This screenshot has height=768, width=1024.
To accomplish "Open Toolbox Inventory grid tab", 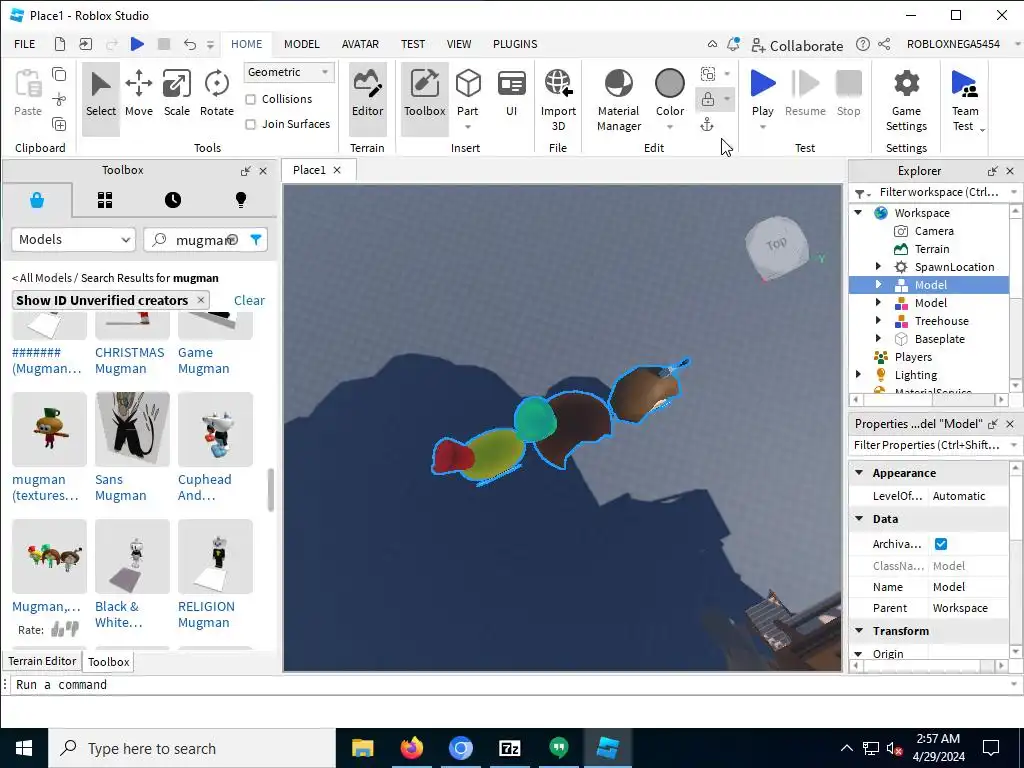I will (x=105, y=200).
